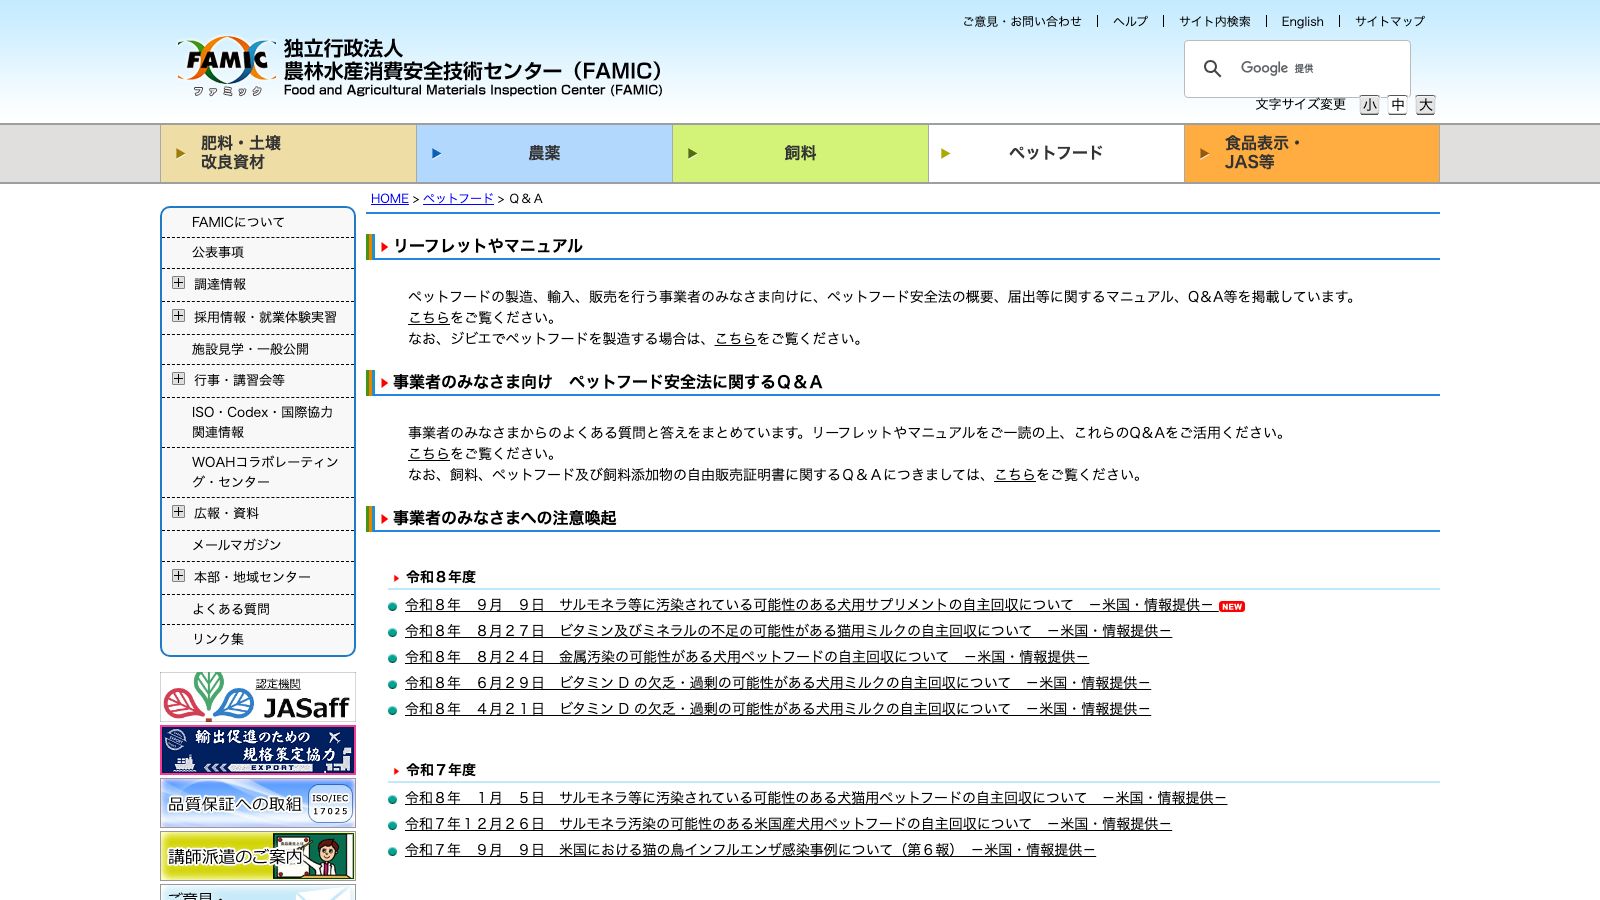
Task: Set font size to medium (中)
Action: (x=1397, y=105)
